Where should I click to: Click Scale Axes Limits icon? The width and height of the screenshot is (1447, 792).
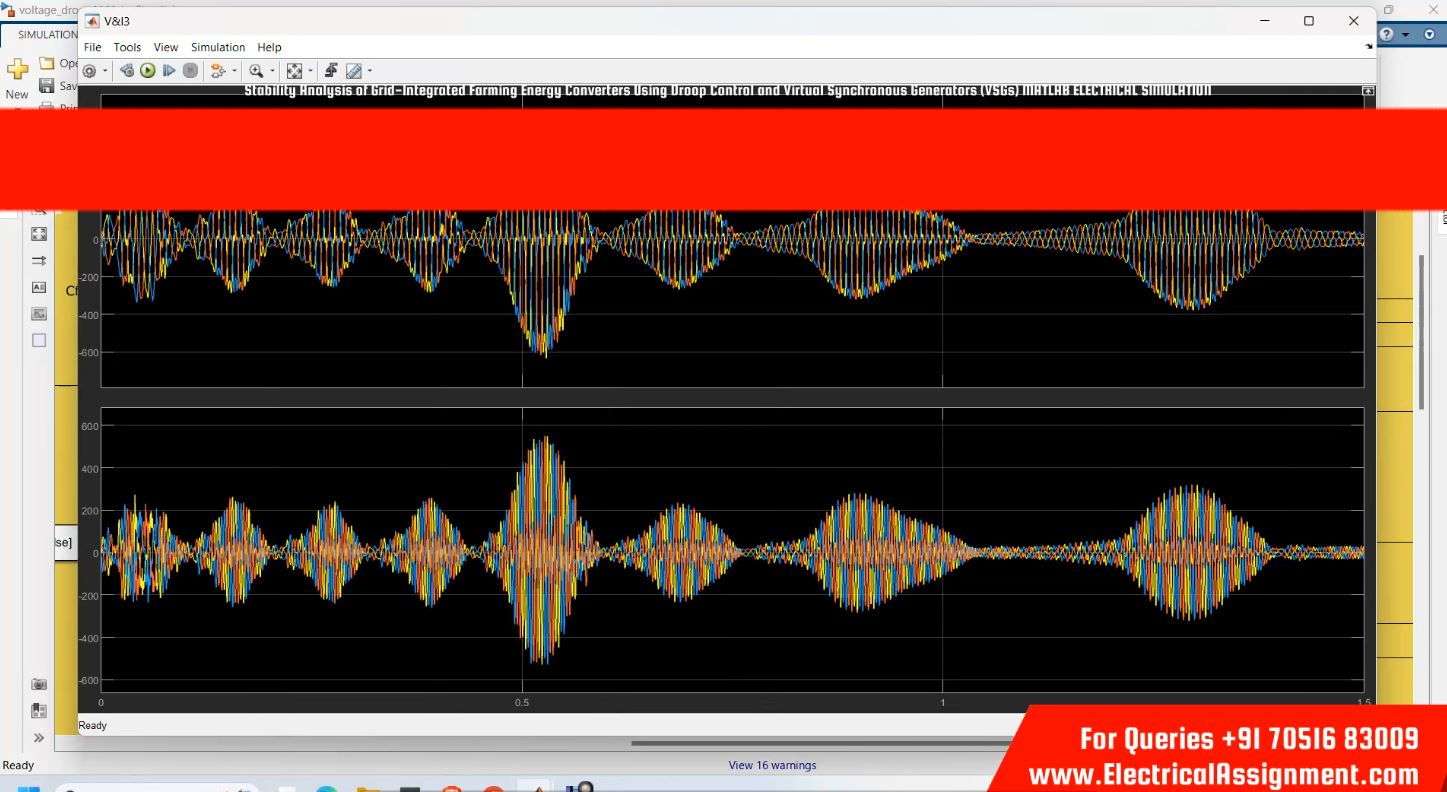click(294, 71)
